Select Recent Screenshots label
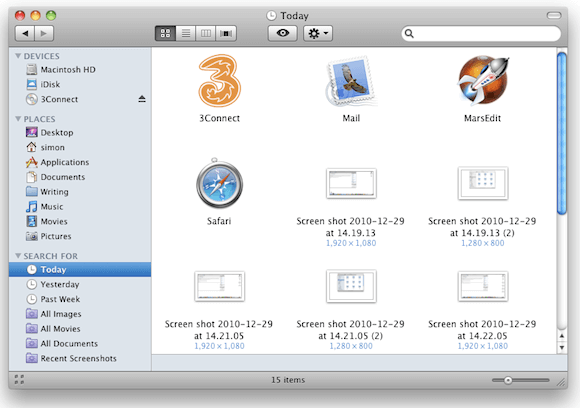 tap(78, 358)
